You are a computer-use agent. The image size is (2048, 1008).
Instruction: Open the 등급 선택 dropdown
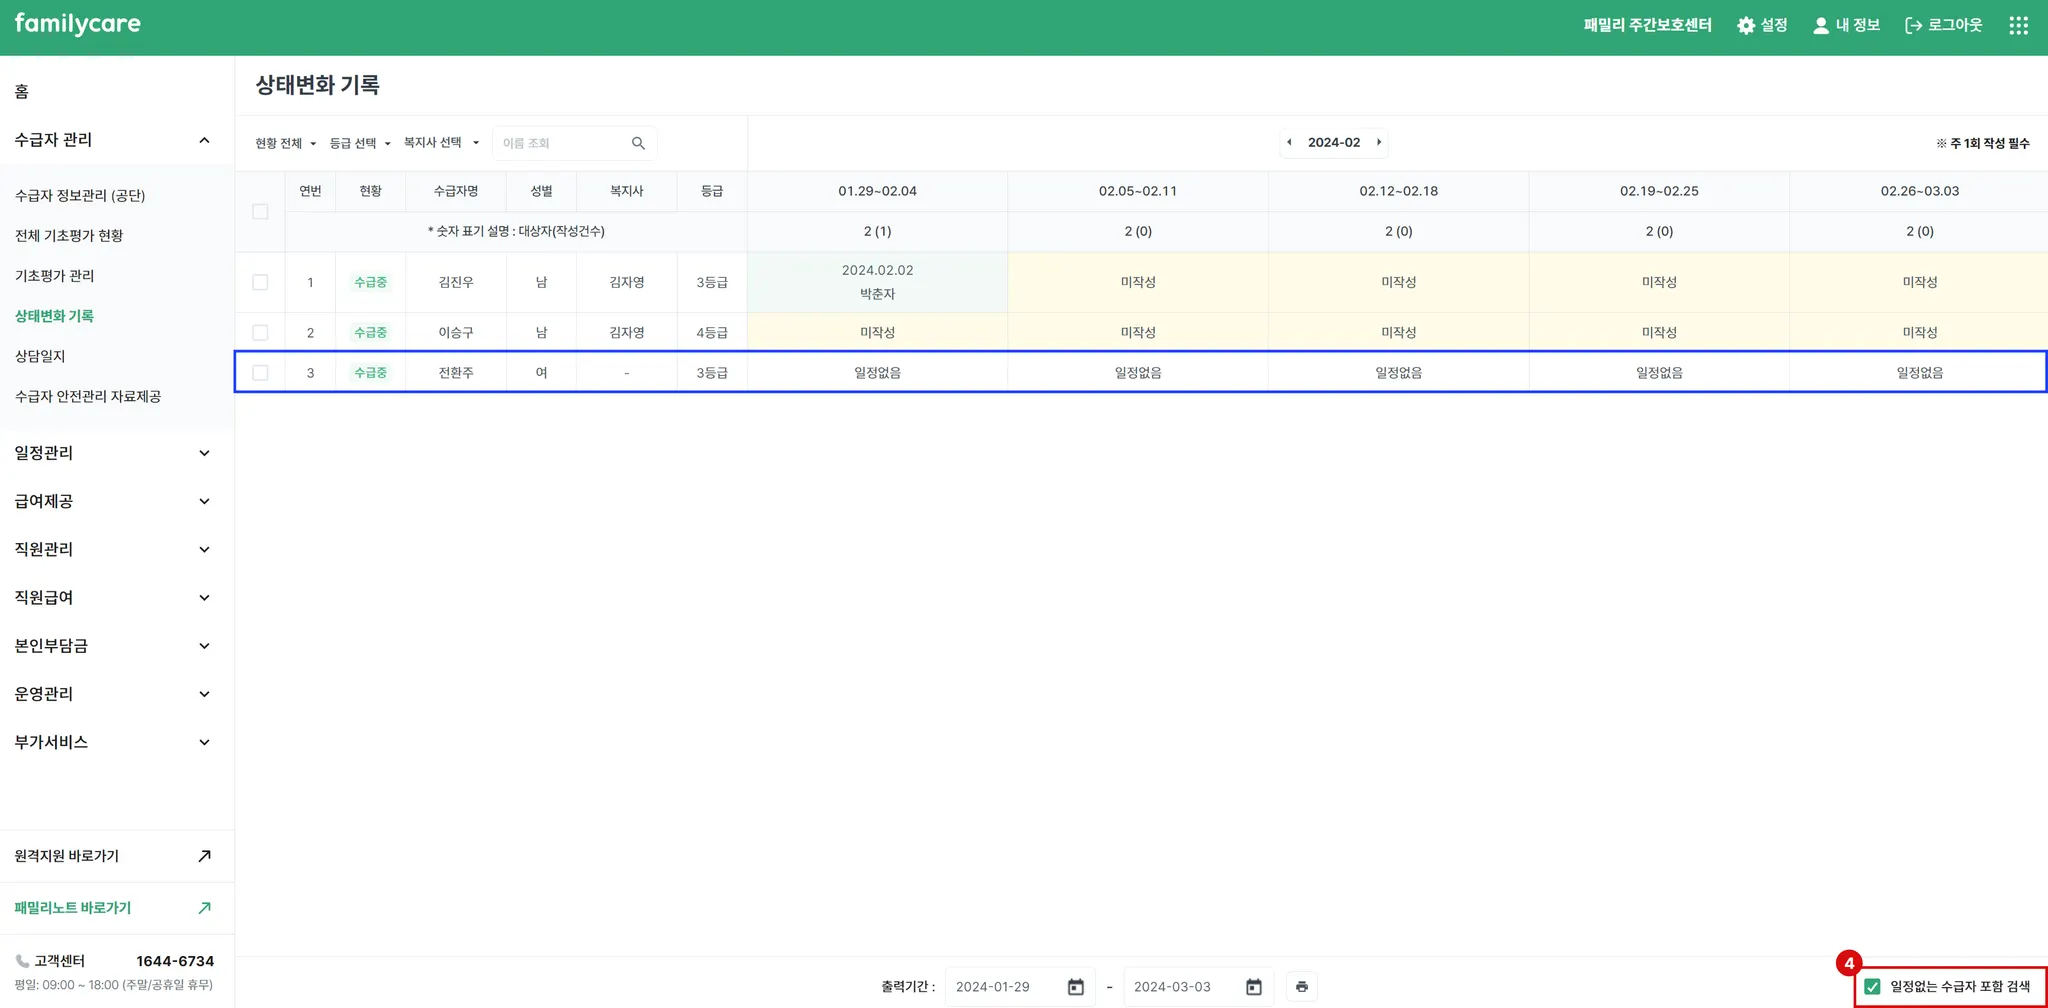[360, 144]
